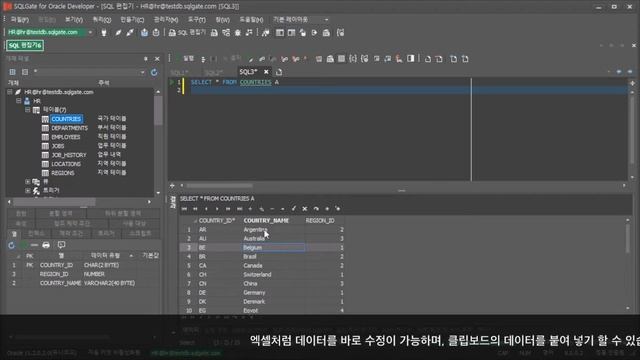Click the refresh icon in object panel header
The image size is (640, 360).
click(x=154, y=72)
